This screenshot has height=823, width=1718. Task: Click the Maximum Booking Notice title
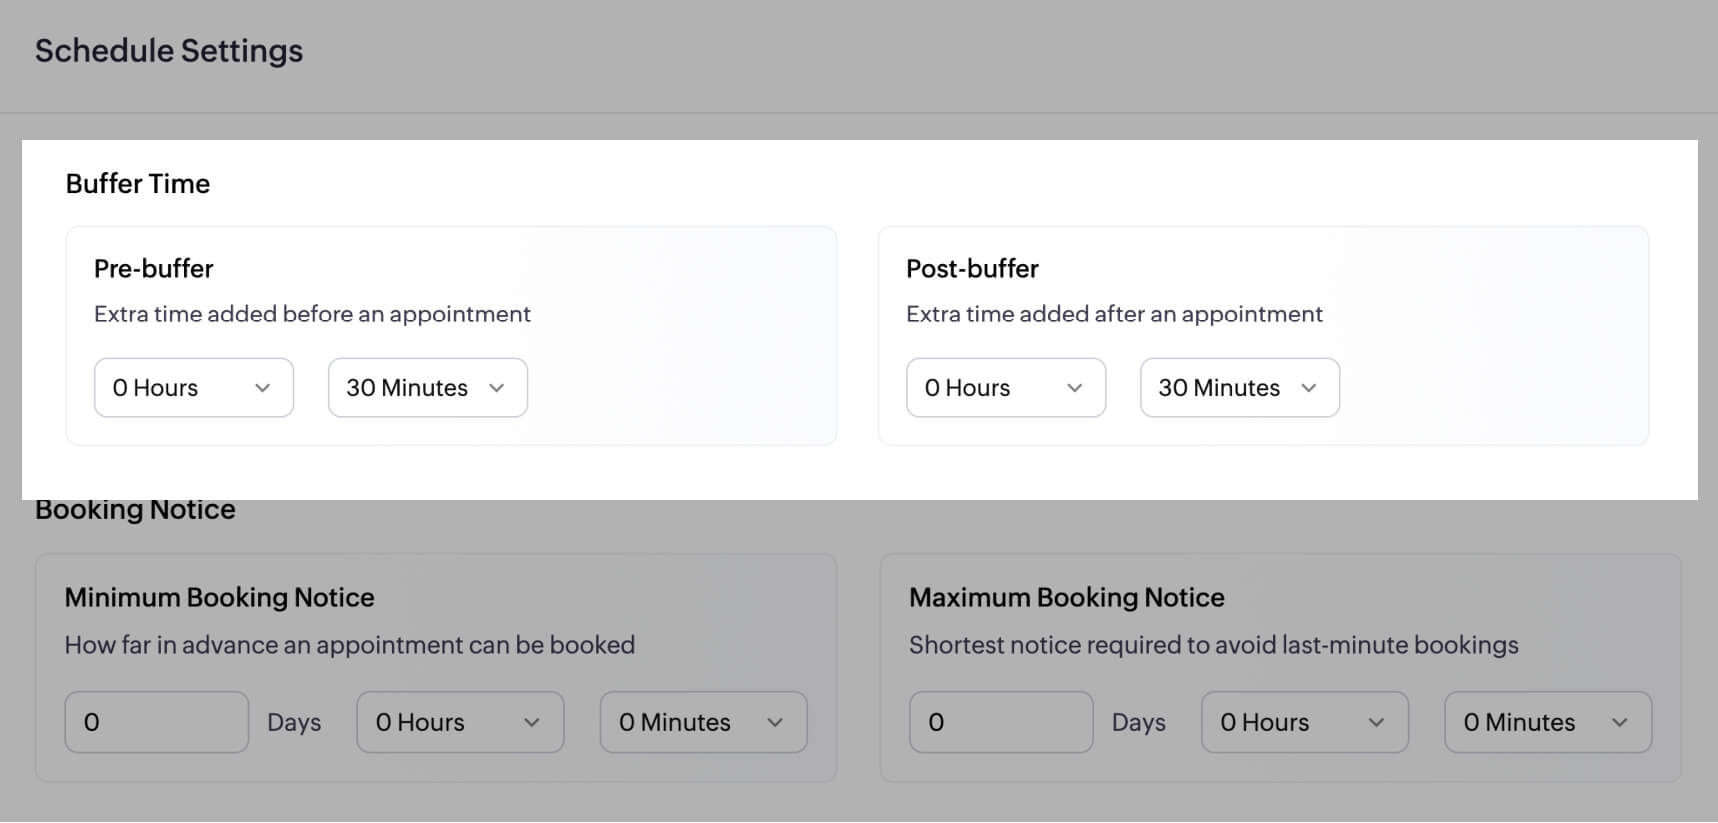click(1066, 598)
